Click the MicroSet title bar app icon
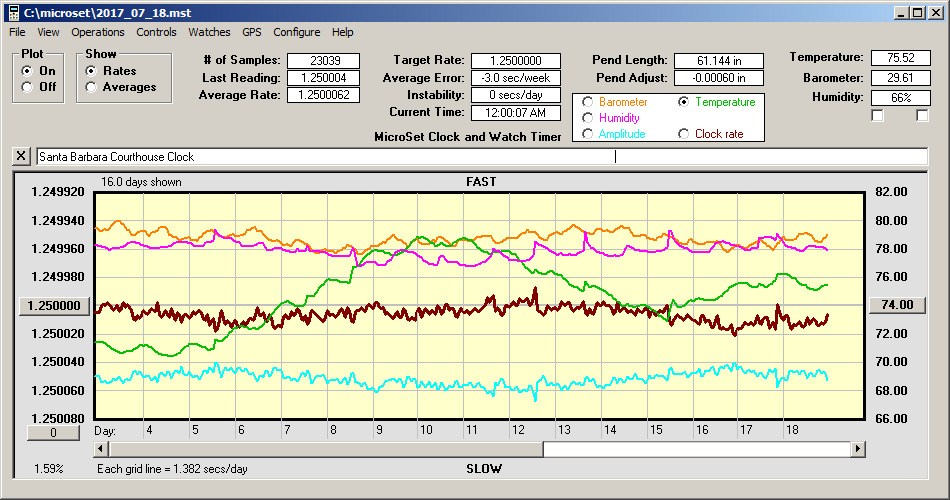 point(13,13)
